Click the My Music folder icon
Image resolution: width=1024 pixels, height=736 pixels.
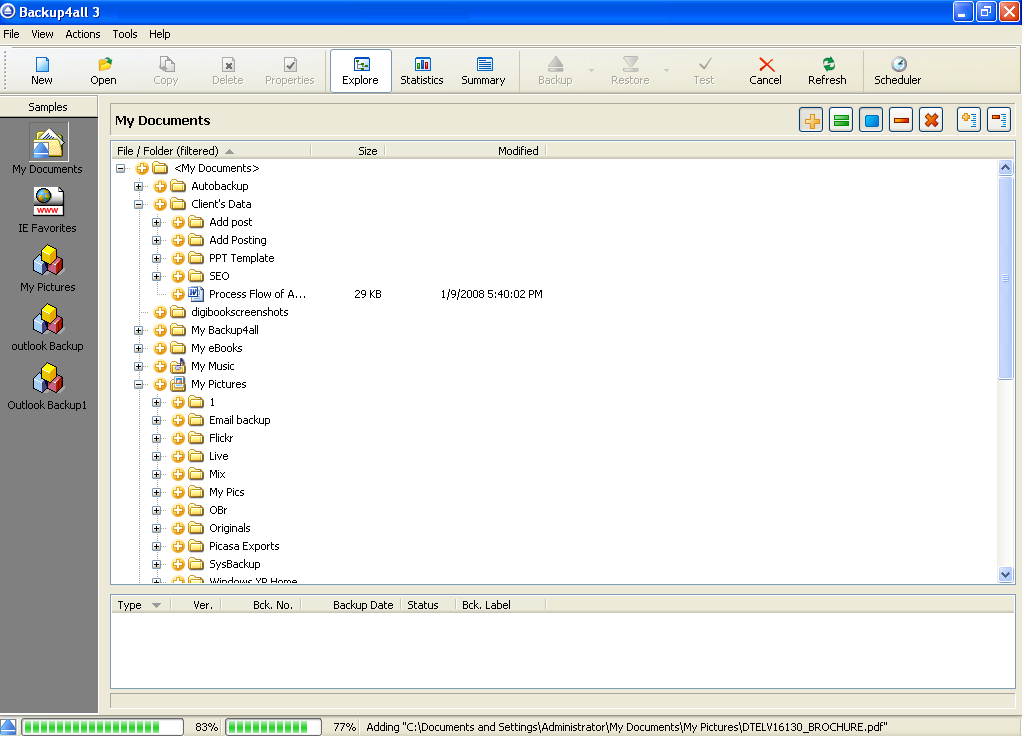point(178,366)
